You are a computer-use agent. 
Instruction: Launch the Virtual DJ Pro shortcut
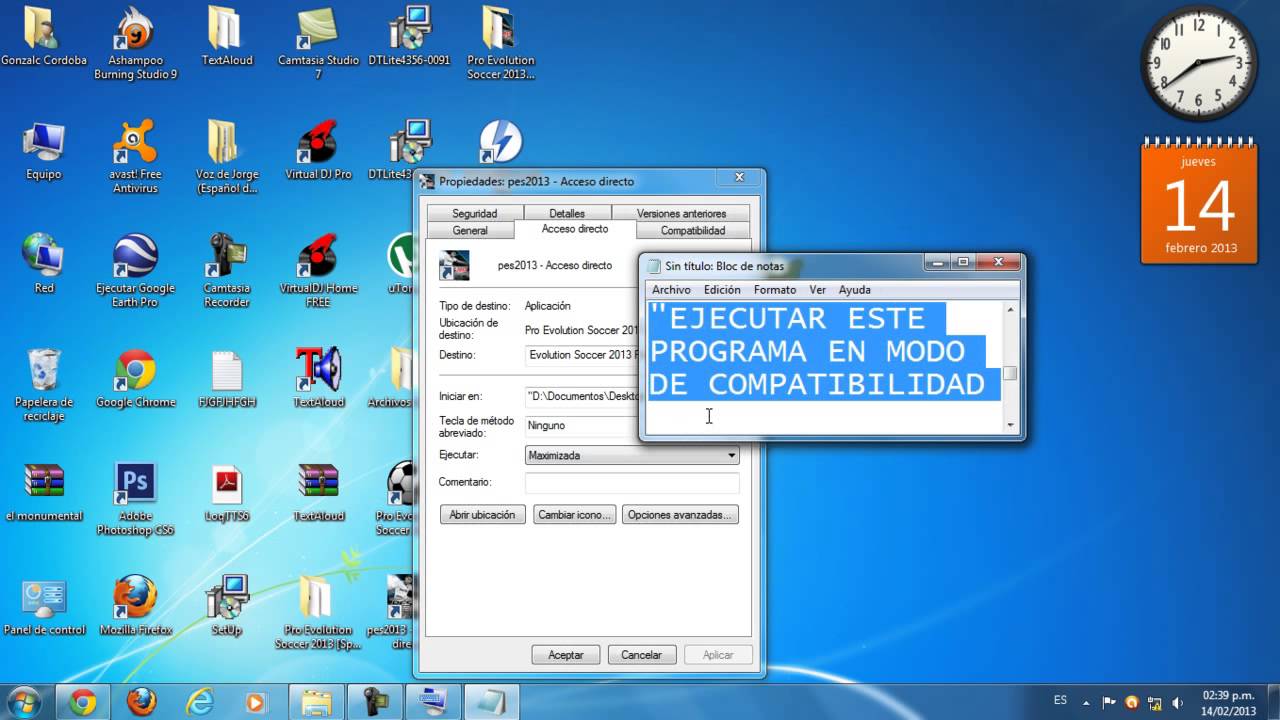coord(318,150)
